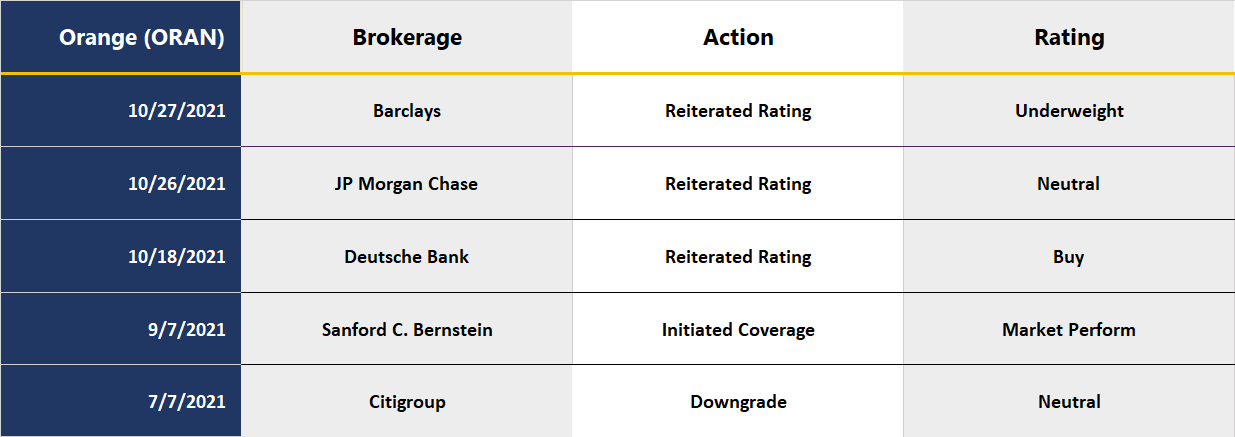Select the Orange (ORAN) header cell

[120, 37]
